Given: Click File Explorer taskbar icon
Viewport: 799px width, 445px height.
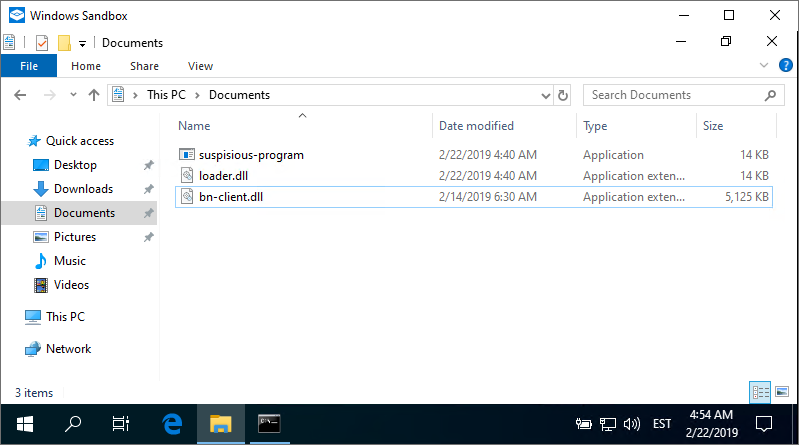Looking at the screenshot, I should click(221, 424).
